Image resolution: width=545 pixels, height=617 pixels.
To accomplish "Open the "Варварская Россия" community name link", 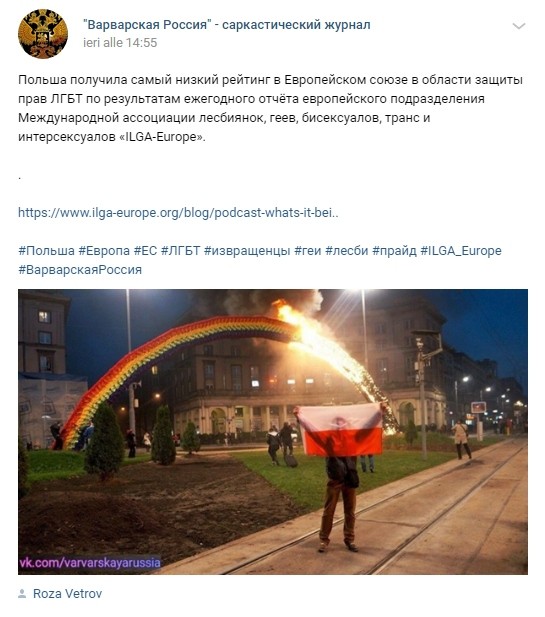I will (x=227, y=25).
